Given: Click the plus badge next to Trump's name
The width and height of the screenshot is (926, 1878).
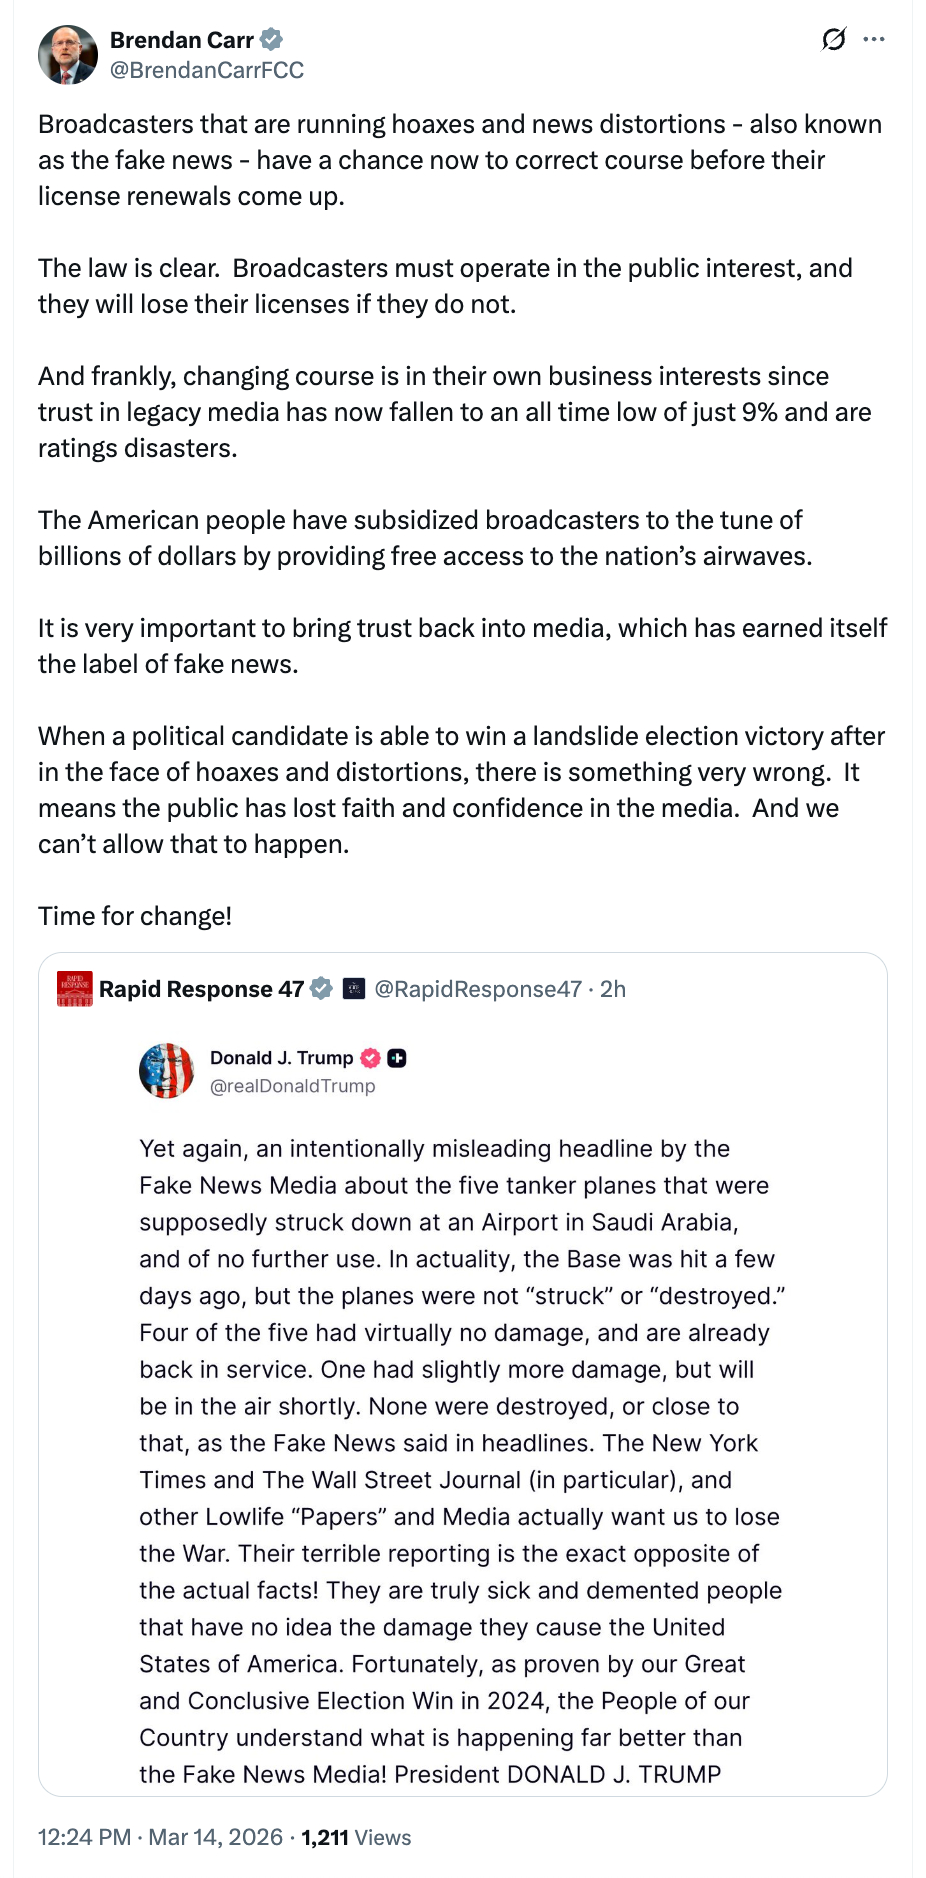Looking at the screenshot, I should (397, 1058).
